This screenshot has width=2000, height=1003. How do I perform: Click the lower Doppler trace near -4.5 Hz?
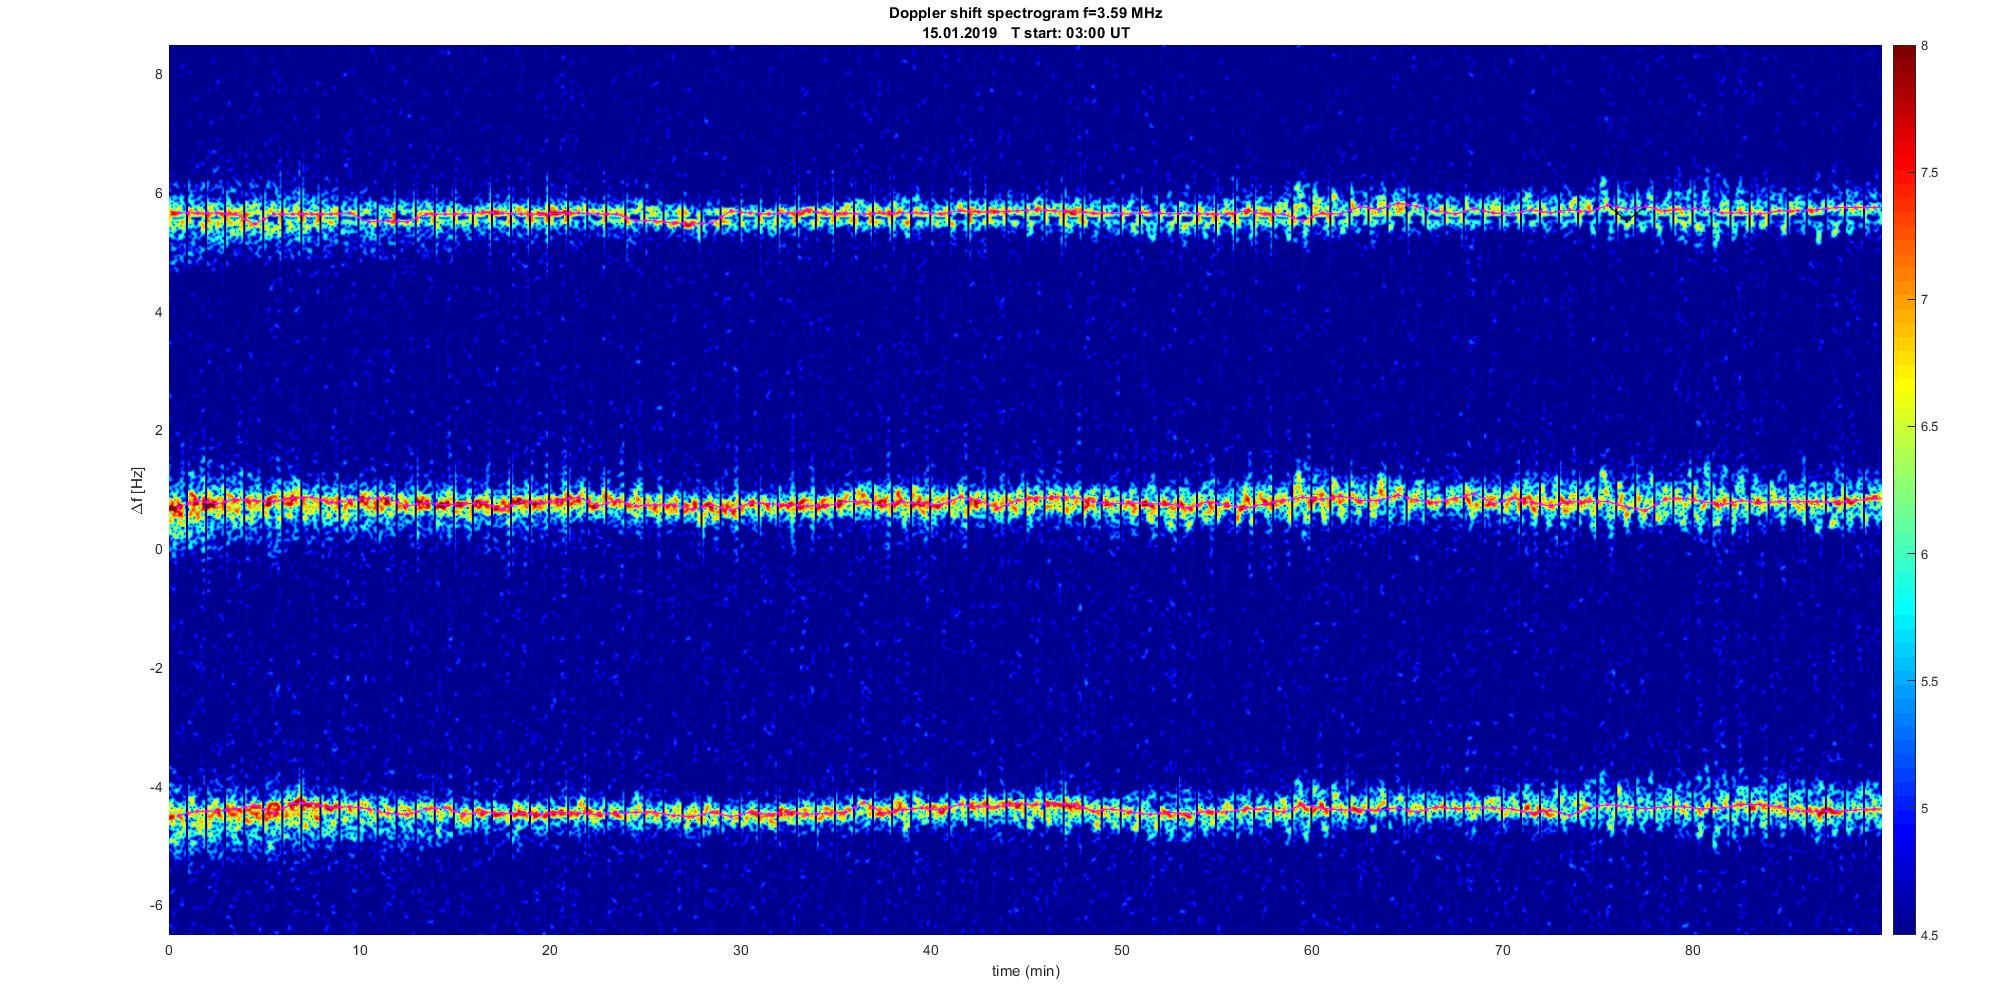click(1025, 808)
